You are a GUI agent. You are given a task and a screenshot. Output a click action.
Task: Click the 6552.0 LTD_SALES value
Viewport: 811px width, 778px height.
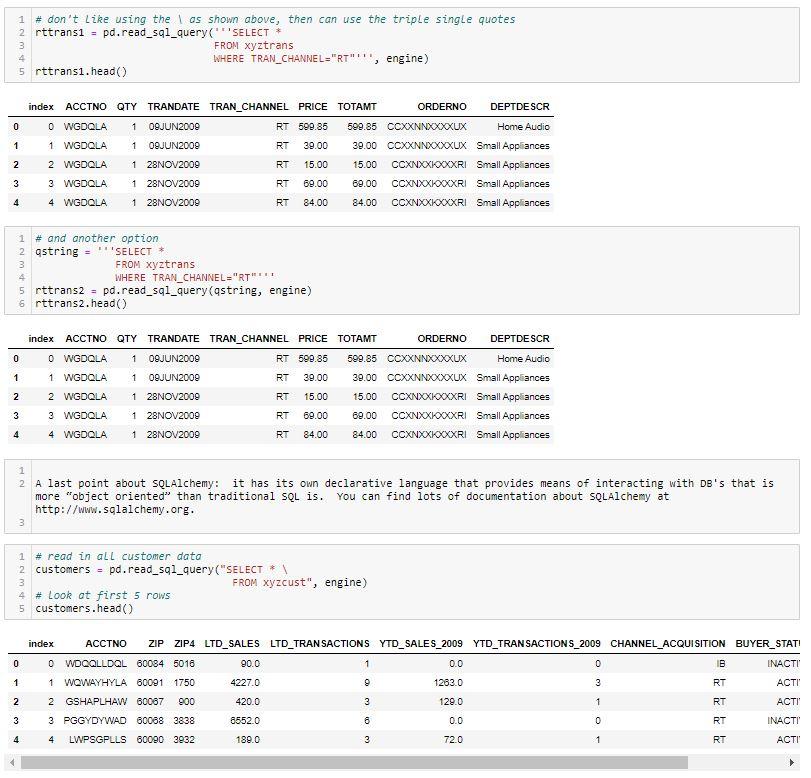pos(245,721)
